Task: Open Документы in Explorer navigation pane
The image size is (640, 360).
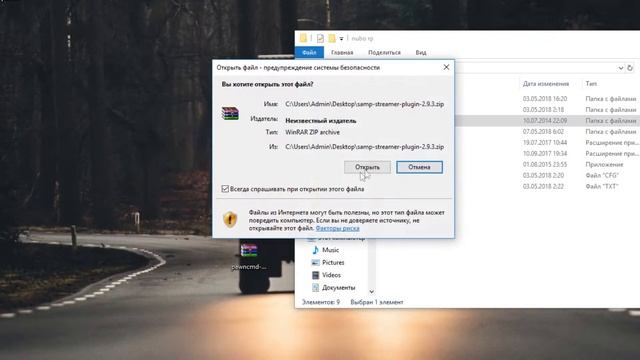Action: pyautogui.click(x=338, y=288)
